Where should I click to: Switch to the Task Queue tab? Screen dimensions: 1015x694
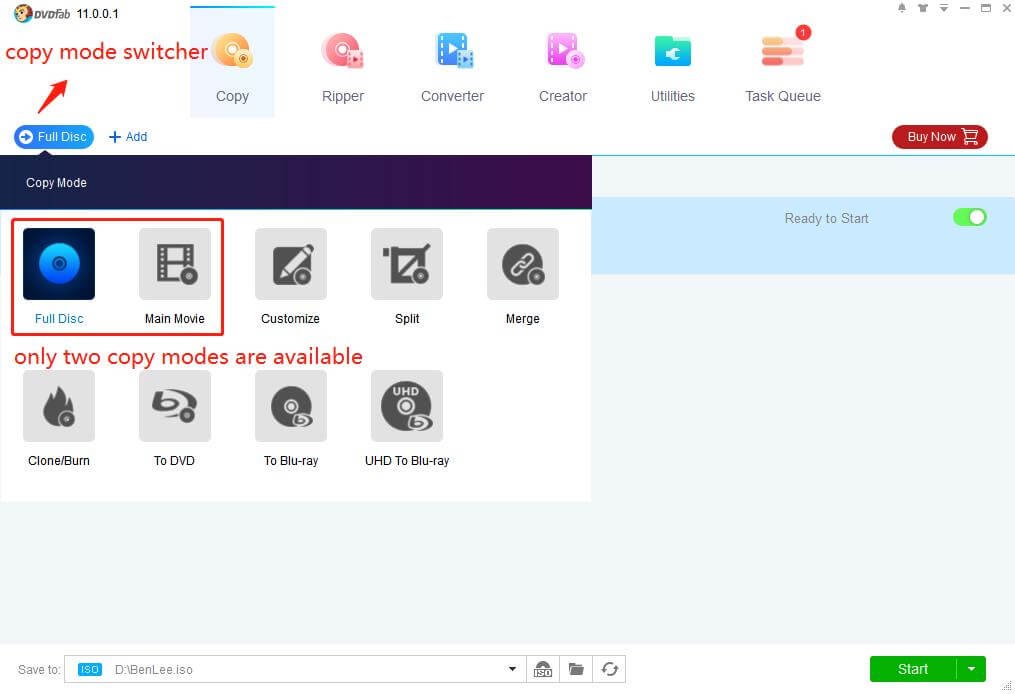coord(781,63)
